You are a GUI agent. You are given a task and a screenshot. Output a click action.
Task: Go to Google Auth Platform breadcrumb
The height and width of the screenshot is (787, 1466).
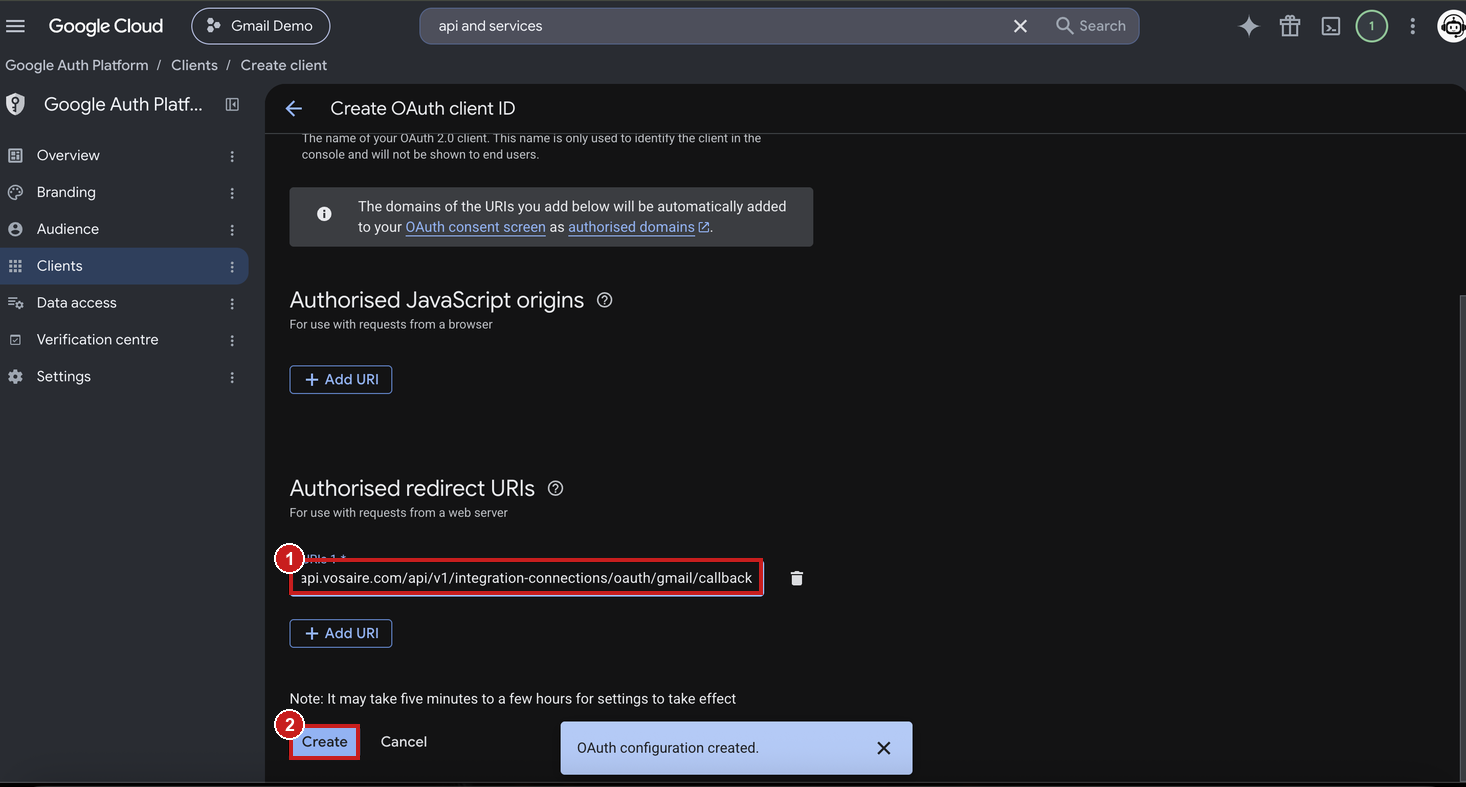77,65
